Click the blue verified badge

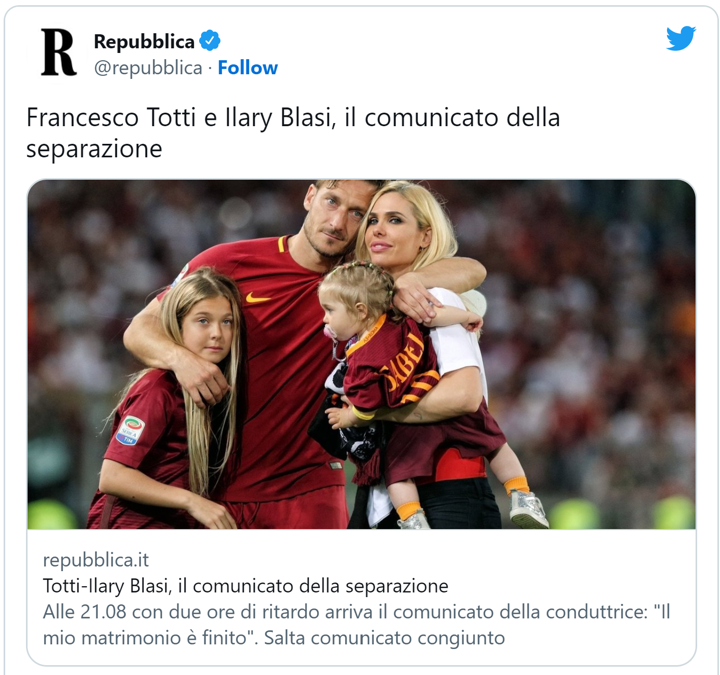(x=210, y=41)
